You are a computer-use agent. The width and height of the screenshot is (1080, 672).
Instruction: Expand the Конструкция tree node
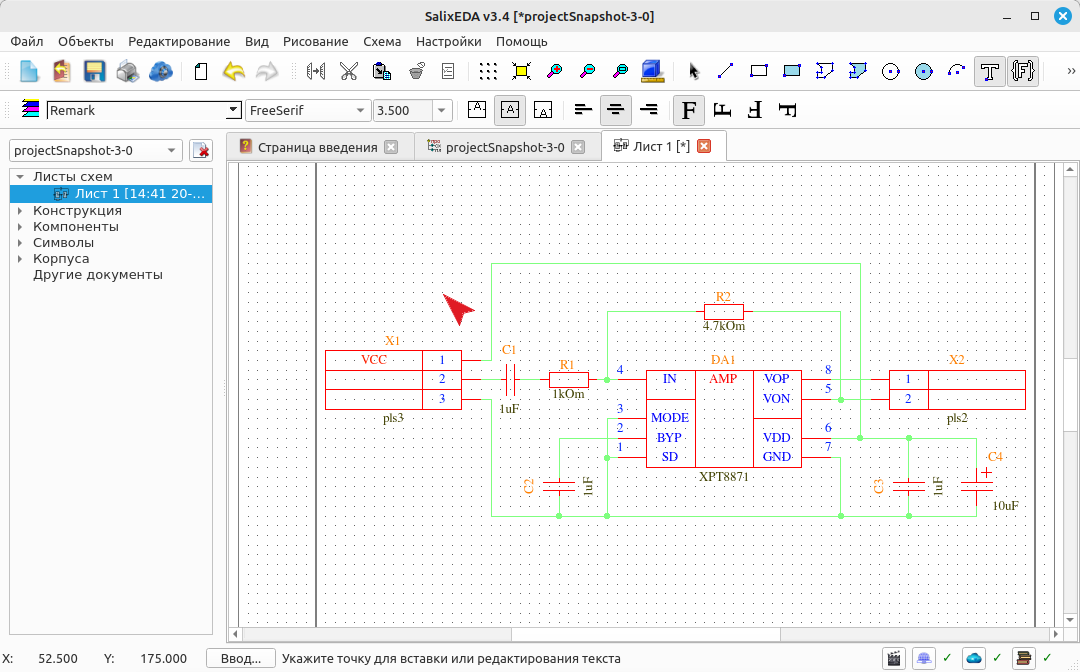point(20,211)
